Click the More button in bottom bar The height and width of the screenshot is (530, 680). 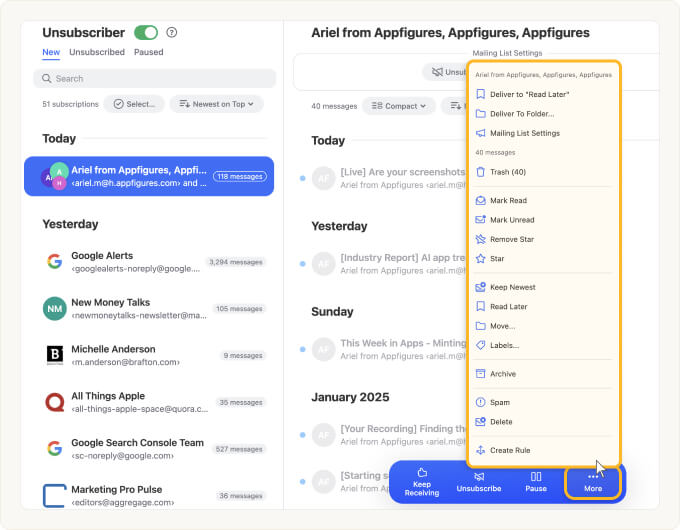(x=593, y=482)
